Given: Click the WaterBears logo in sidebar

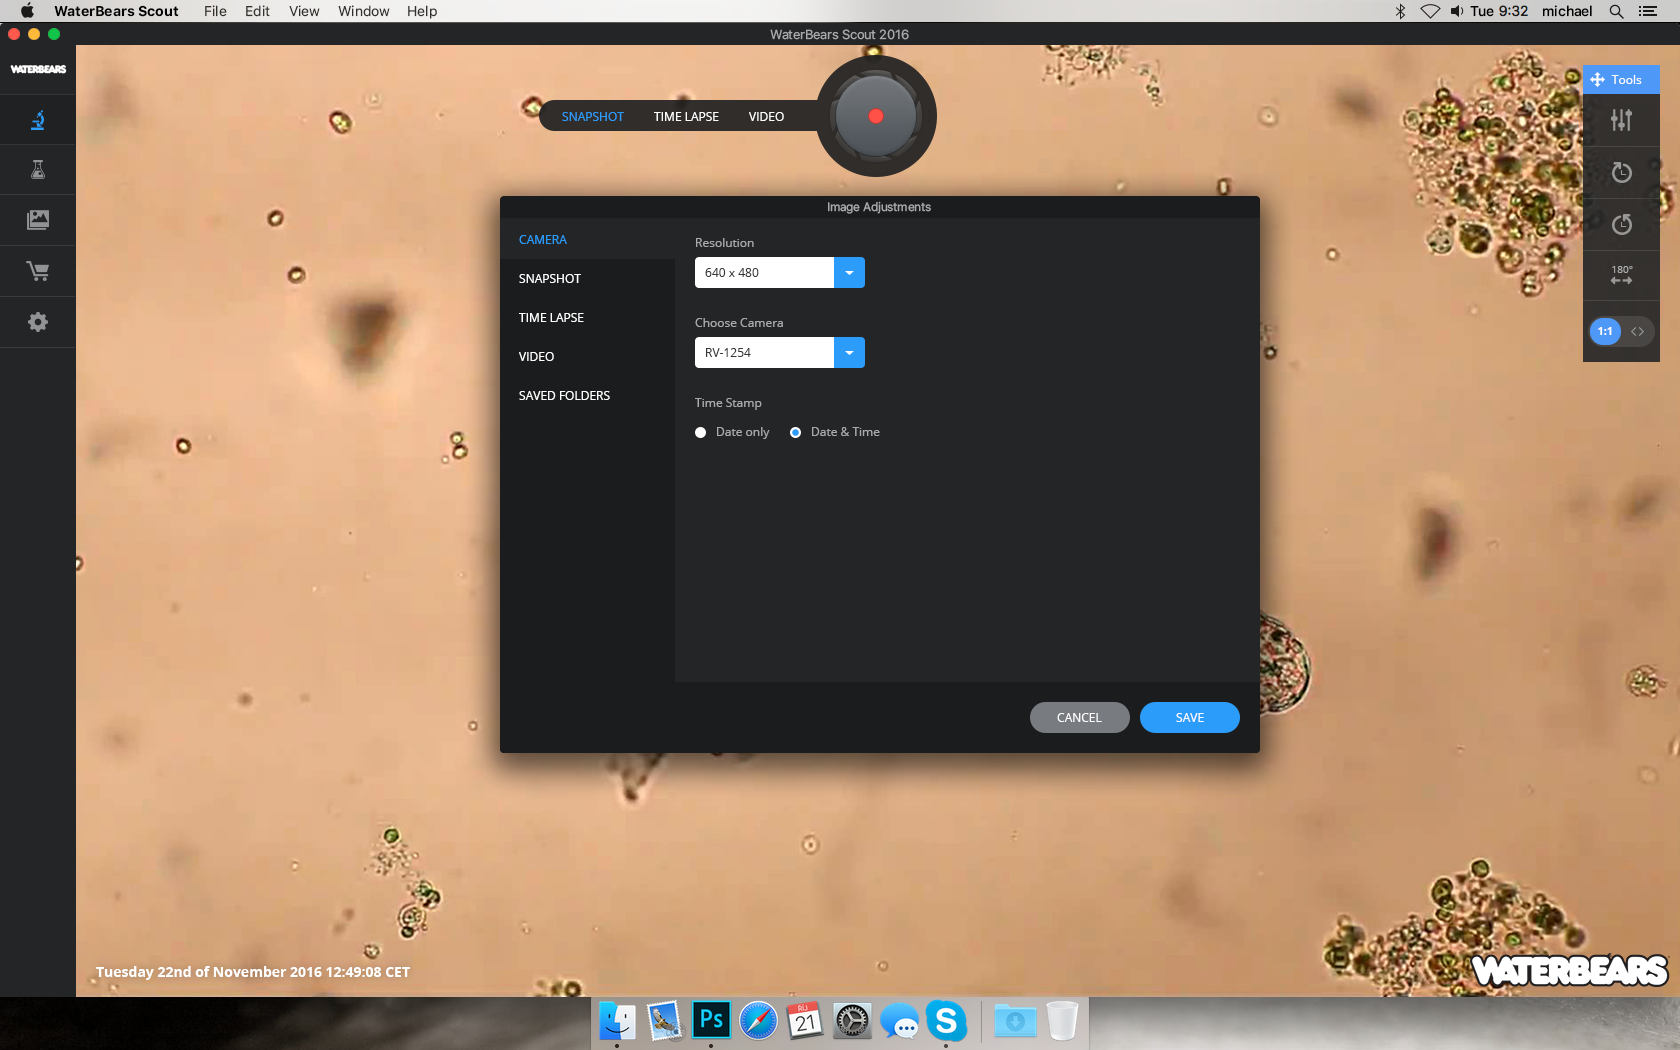Looking at the screenshot, I should 38,69.
